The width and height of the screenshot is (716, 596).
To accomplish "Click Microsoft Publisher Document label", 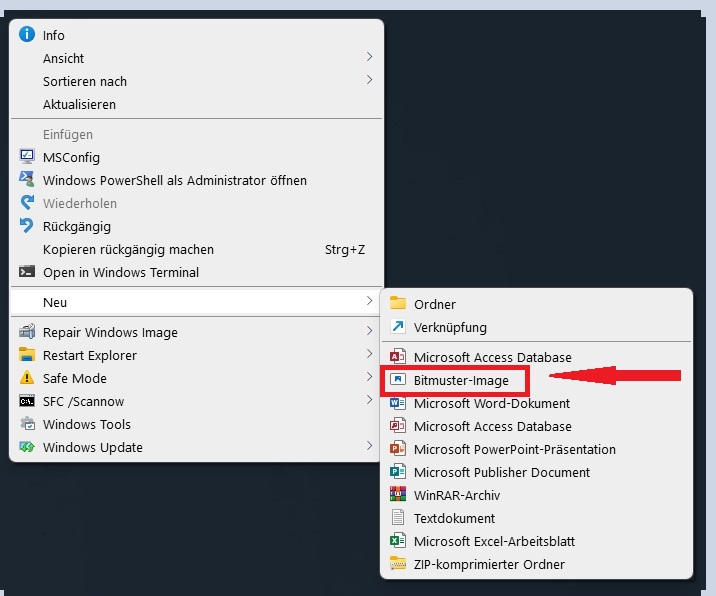I will [502, 472].
